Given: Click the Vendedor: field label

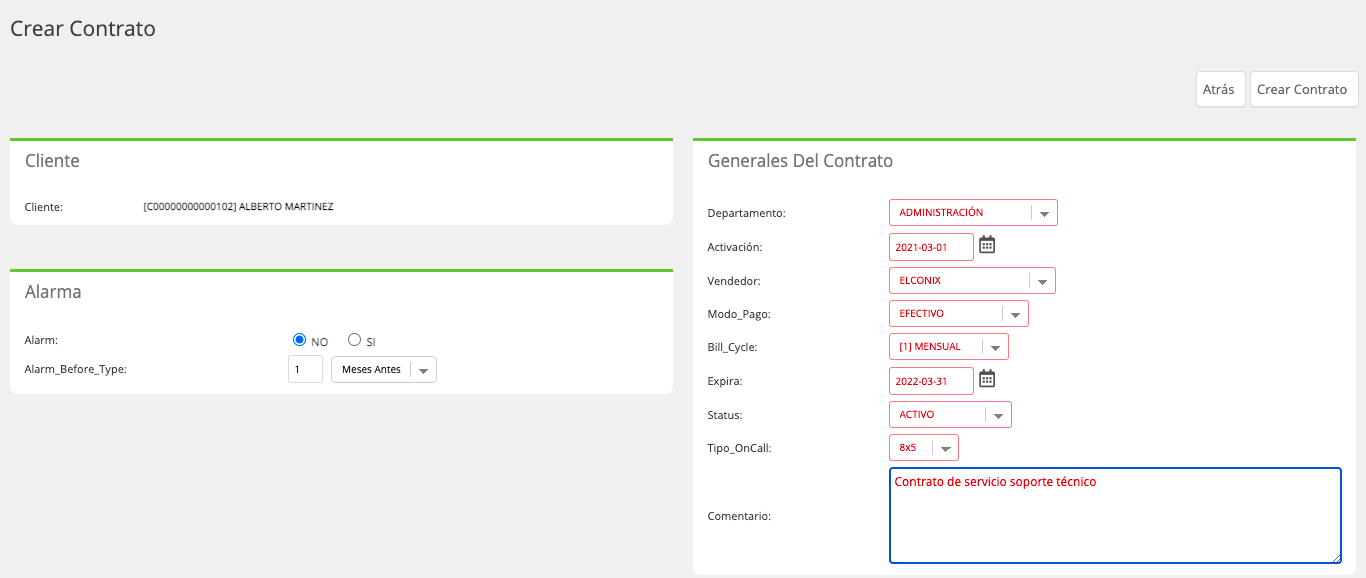Looking at the screenshot, I should 734,281.
